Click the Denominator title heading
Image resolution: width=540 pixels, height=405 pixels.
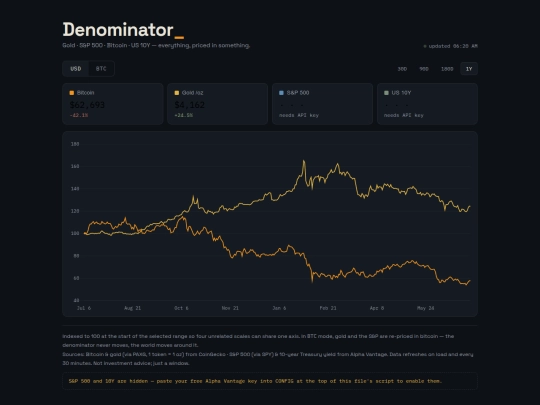pyautogui.click(x=123, y=30)
